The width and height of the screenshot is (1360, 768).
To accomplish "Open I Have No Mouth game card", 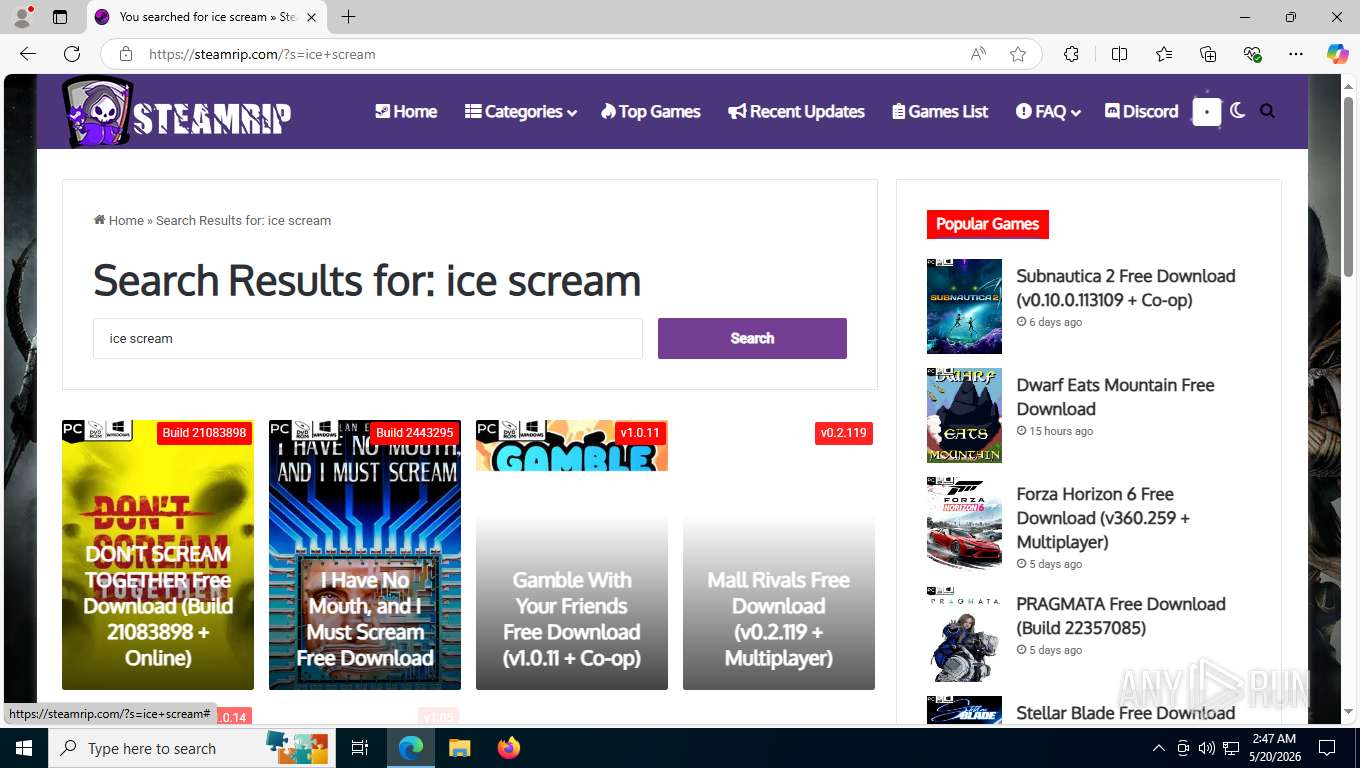I will click(x=365, y=555).
